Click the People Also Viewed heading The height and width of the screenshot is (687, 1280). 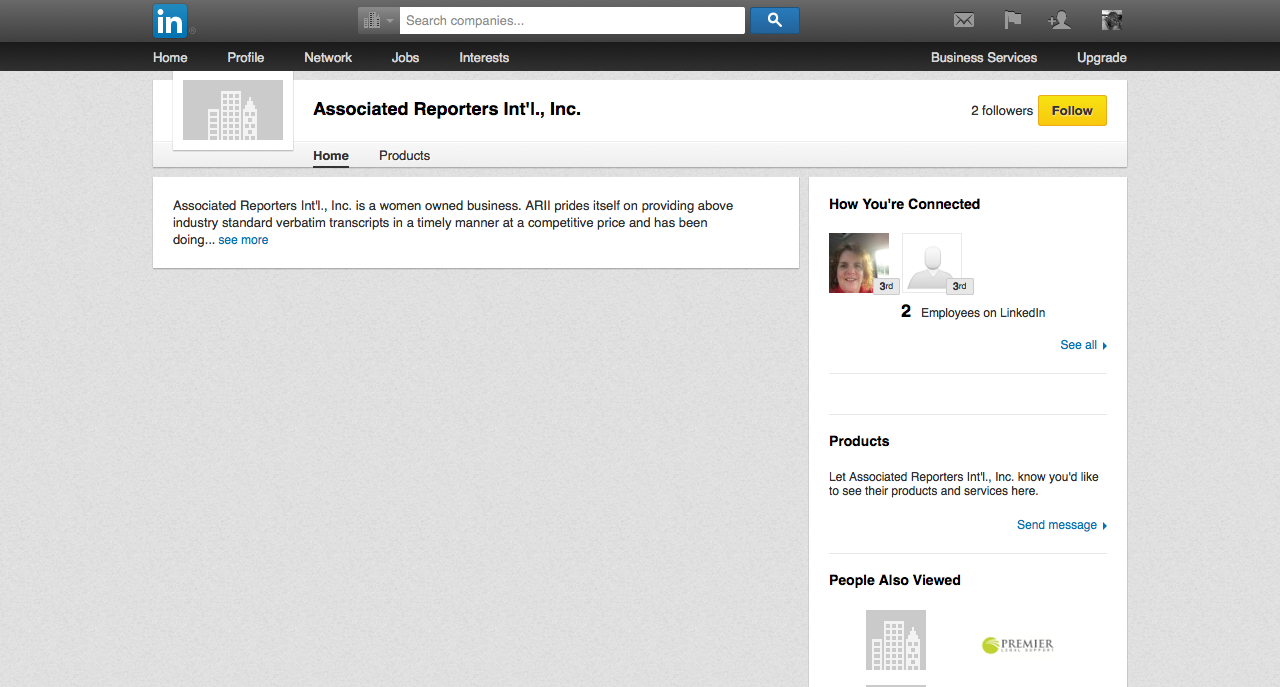895,580
